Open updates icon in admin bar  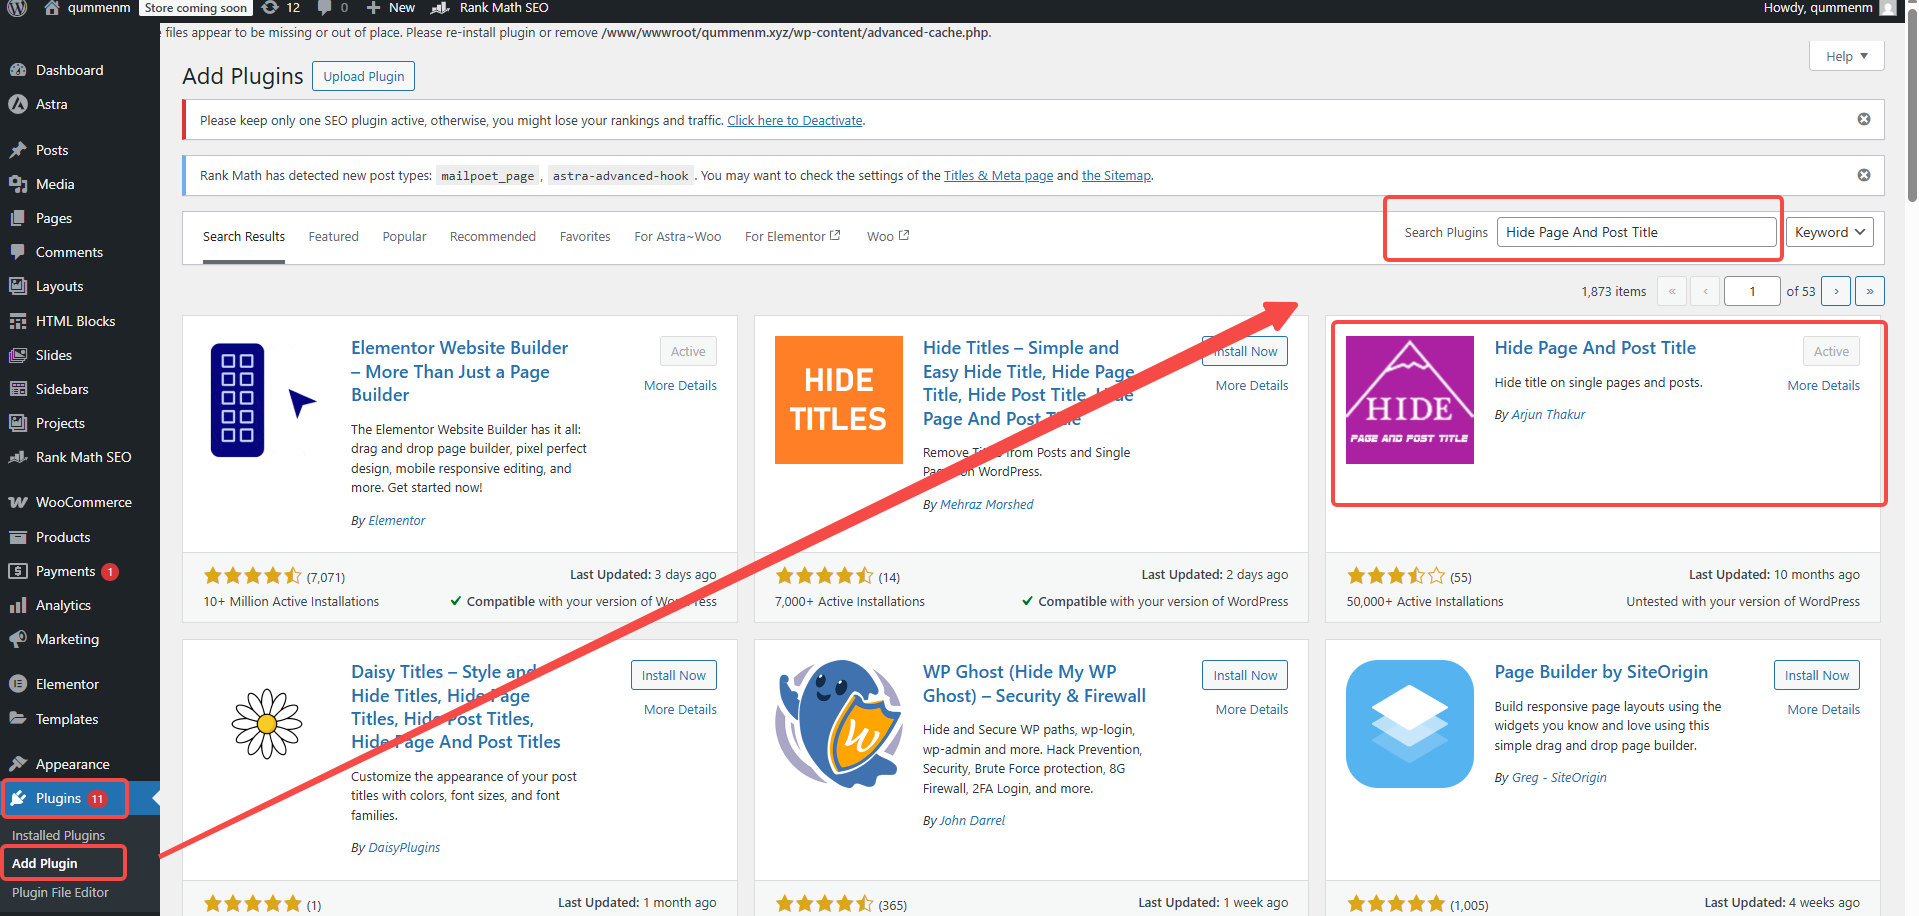click(270, 8)
